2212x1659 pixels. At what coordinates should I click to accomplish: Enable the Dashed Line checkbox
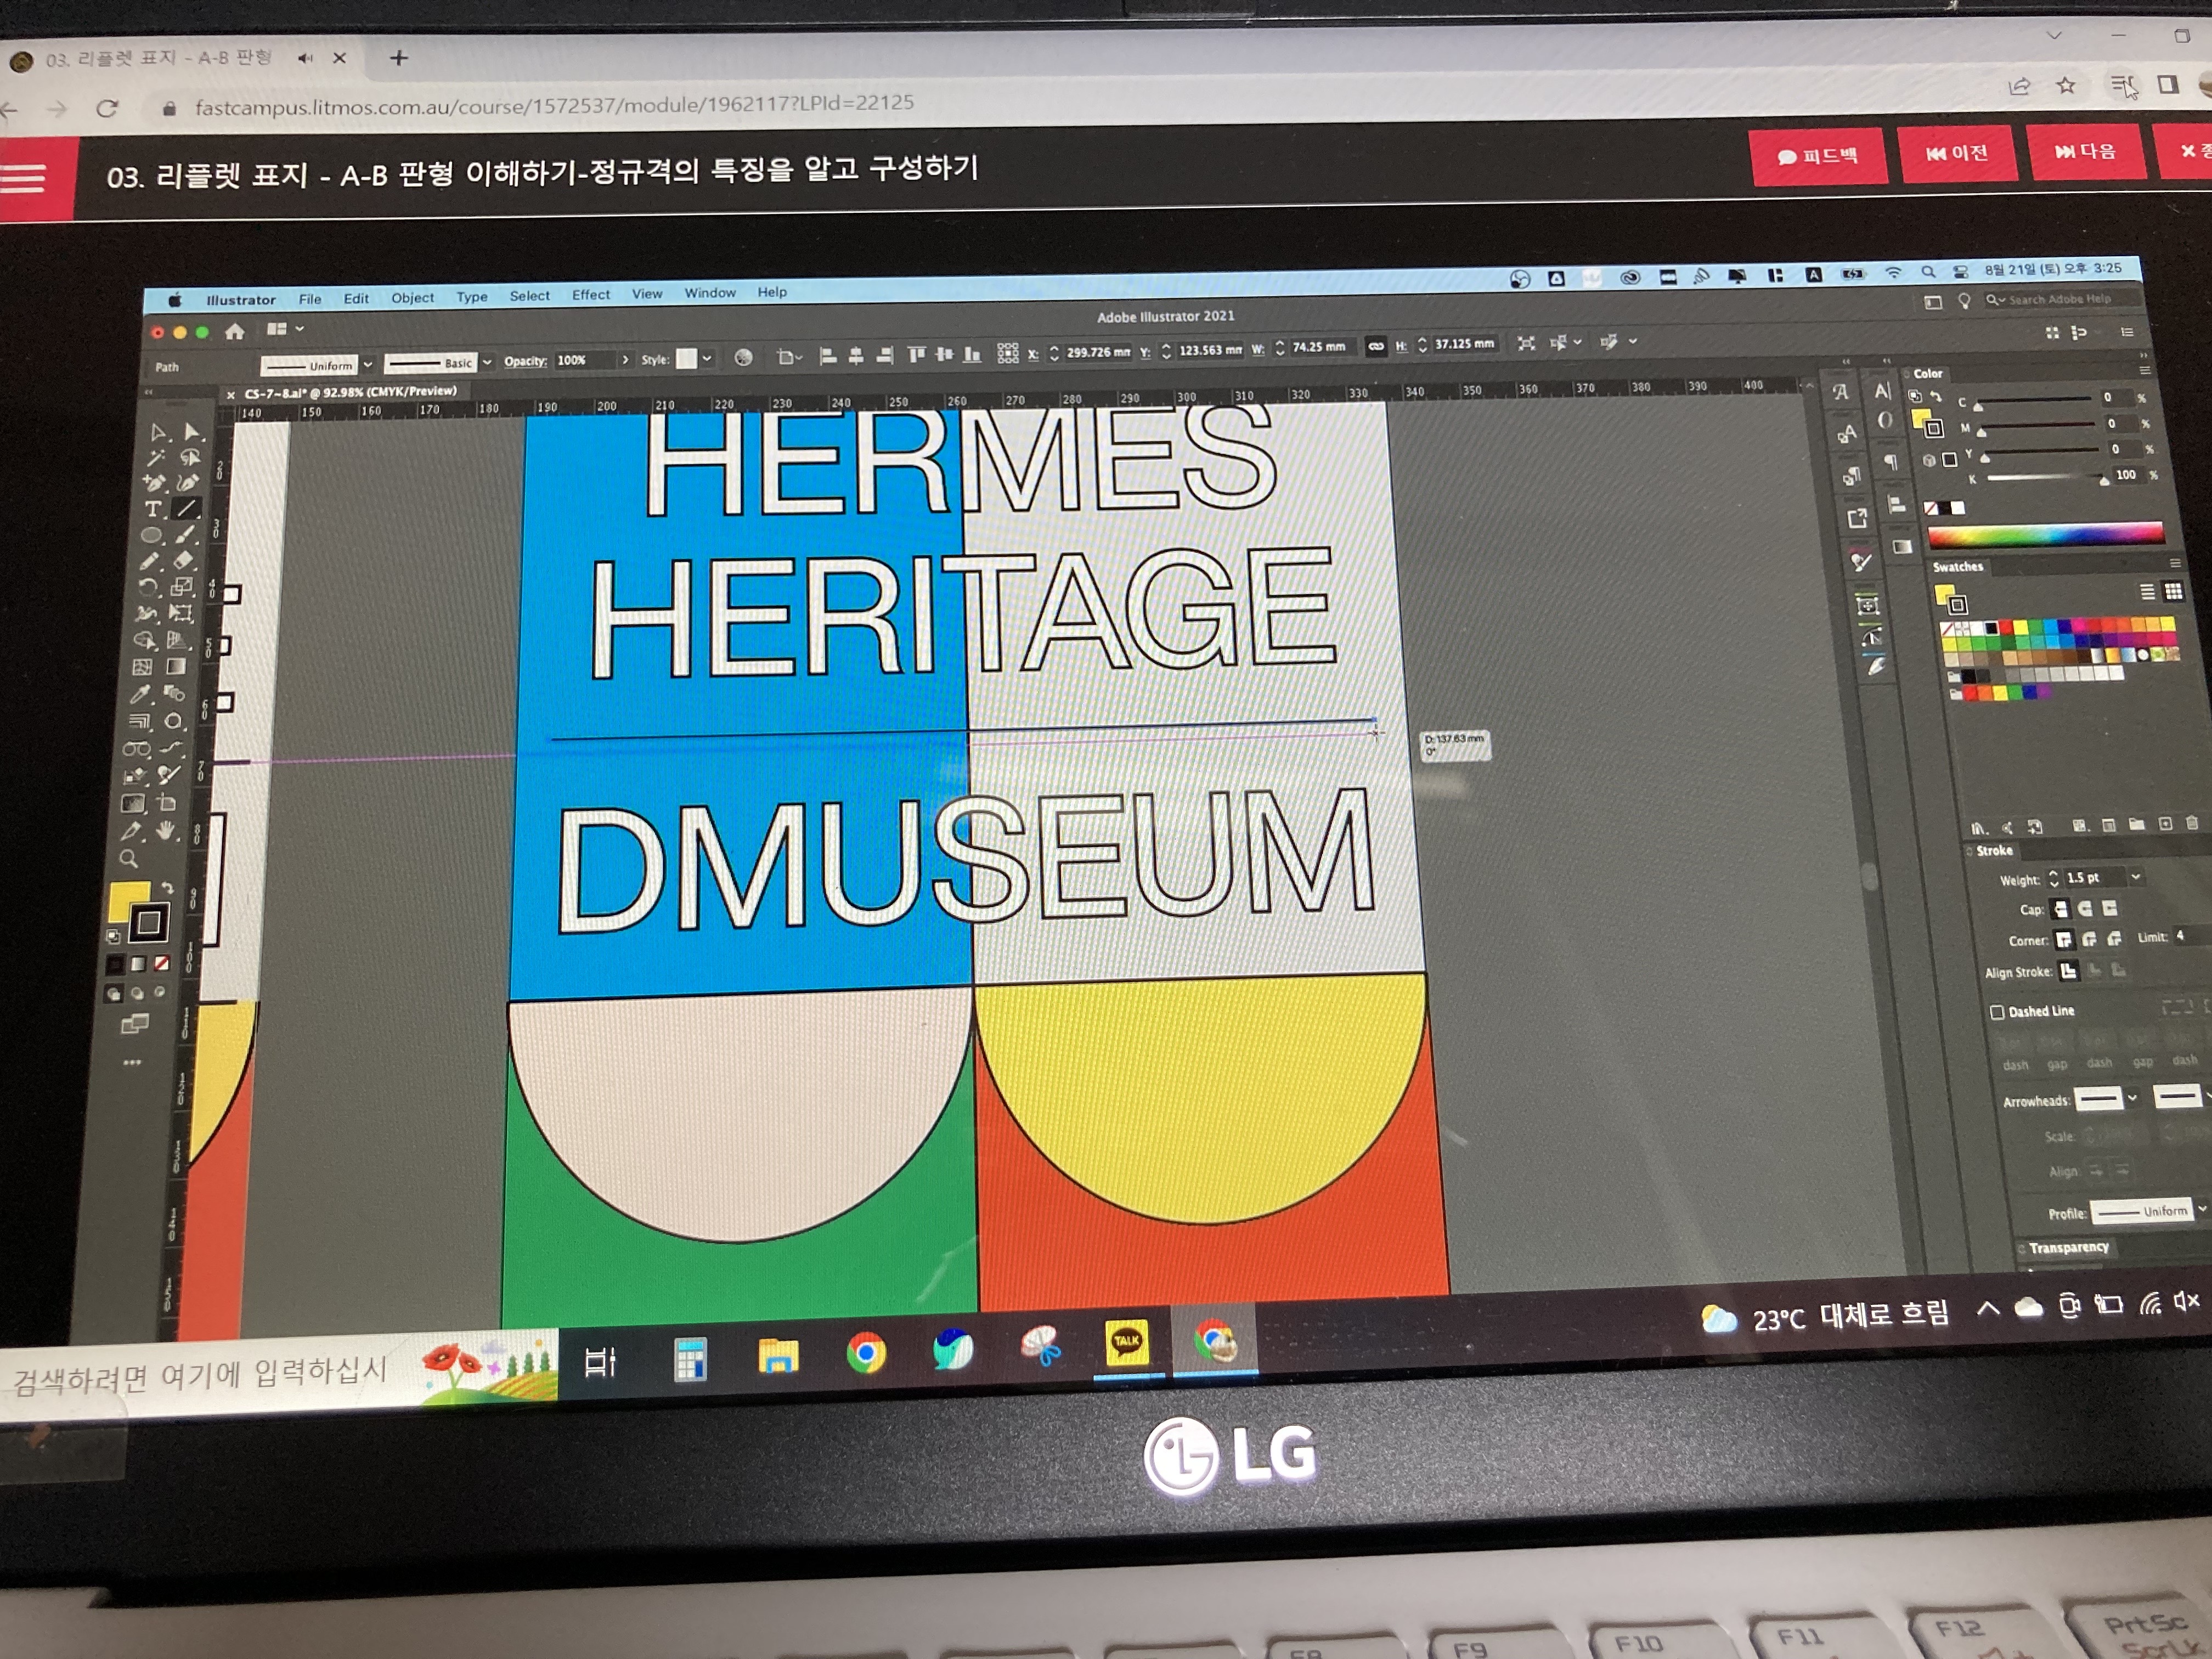pos(1997,1012)
